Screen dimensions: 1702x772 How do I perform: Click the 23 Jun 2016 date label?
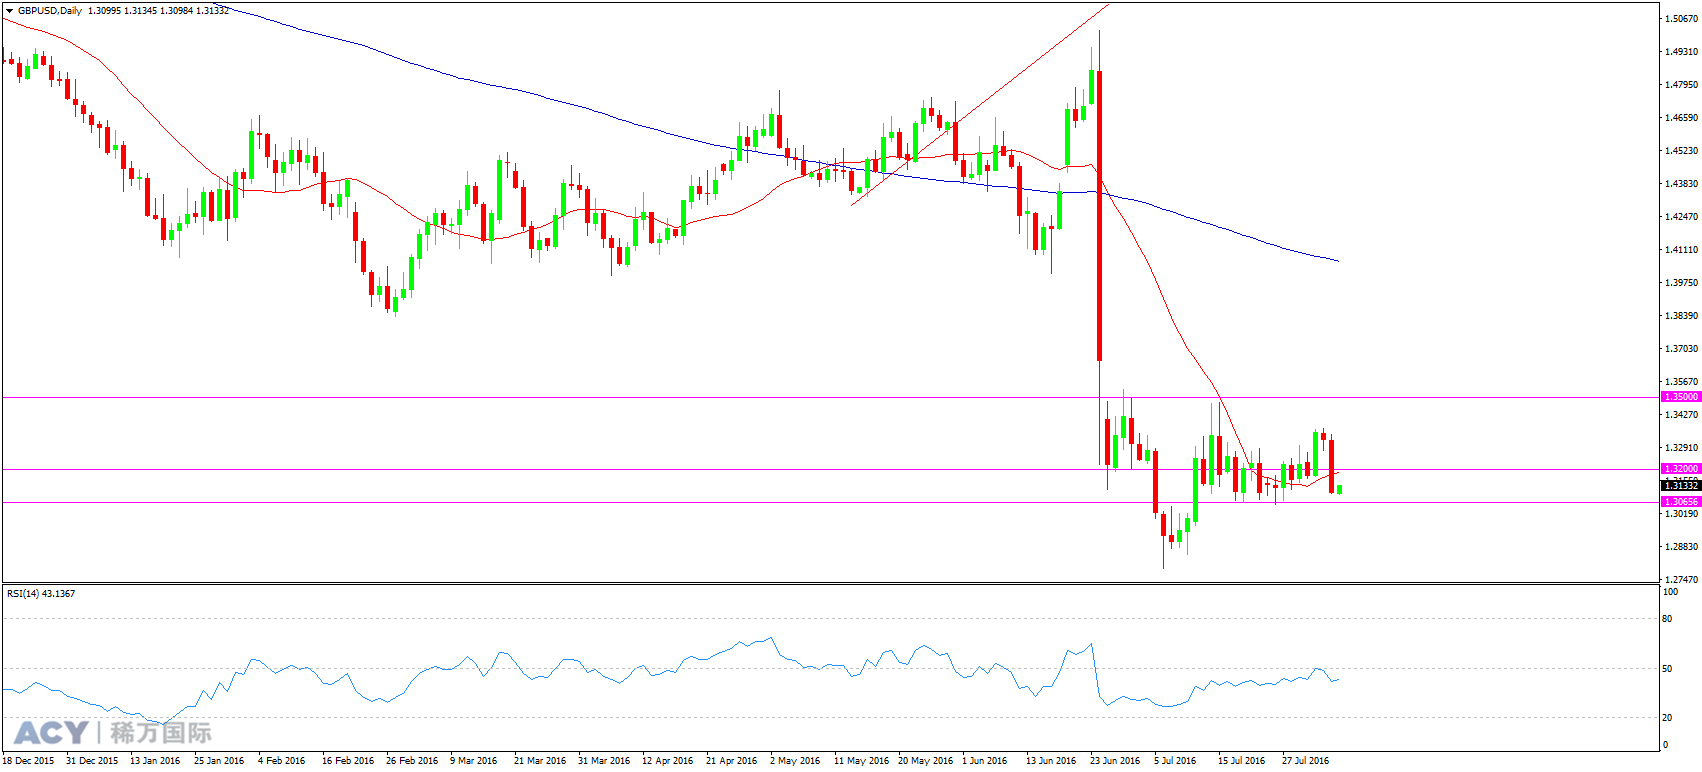pos(1115,761)
